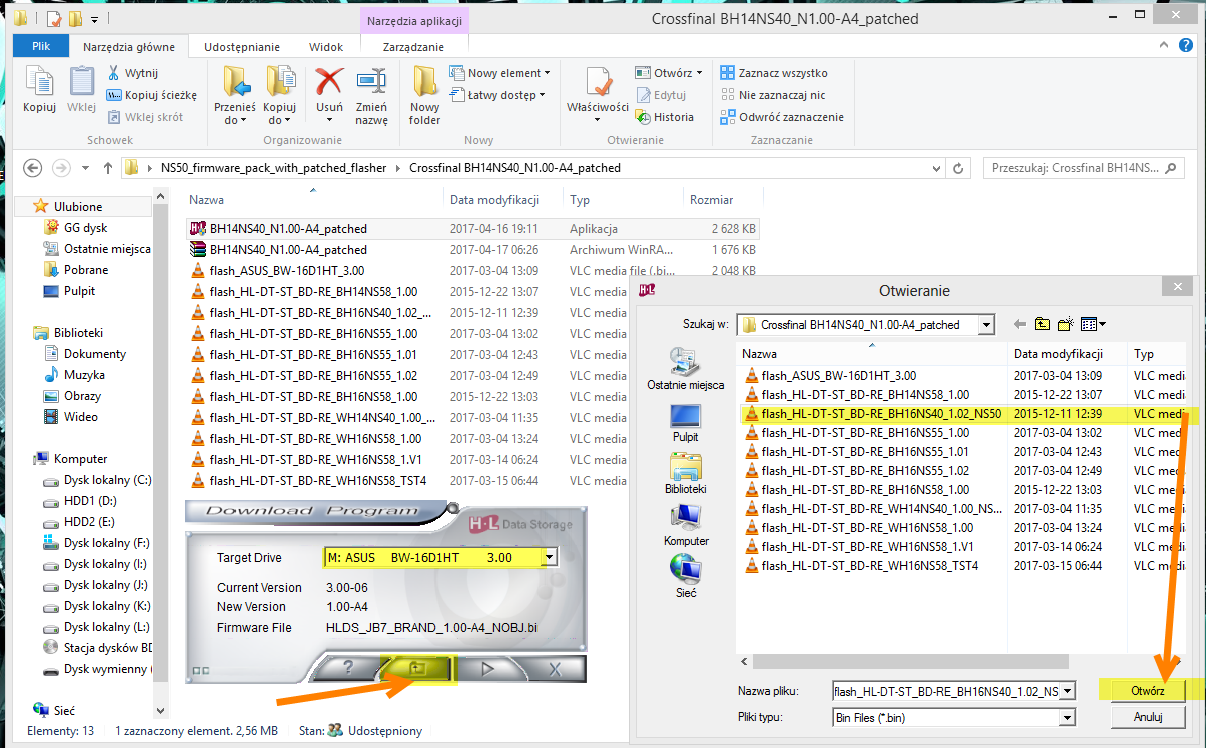1206x748 pixels.
Task: Open the Otwórz dropdown in the ribbon
Action: coord(669,73)
